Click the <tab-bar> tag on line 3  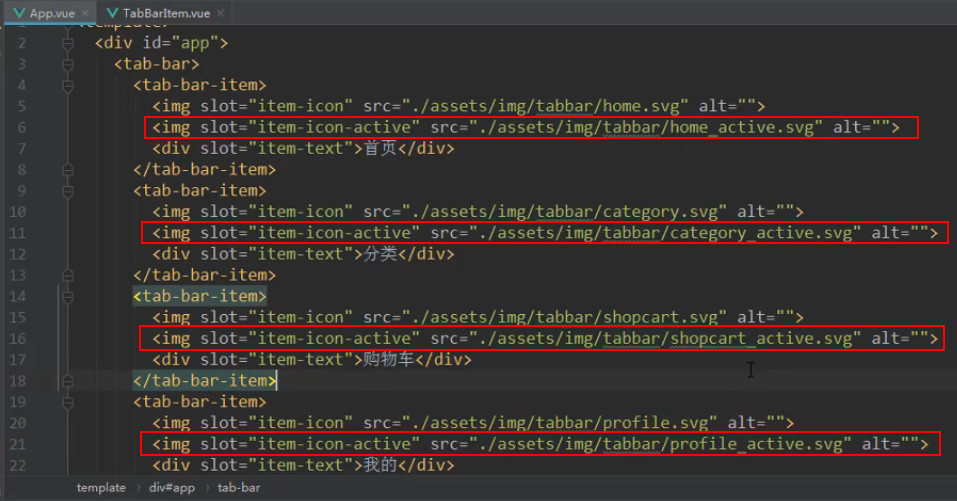(156, 64)
